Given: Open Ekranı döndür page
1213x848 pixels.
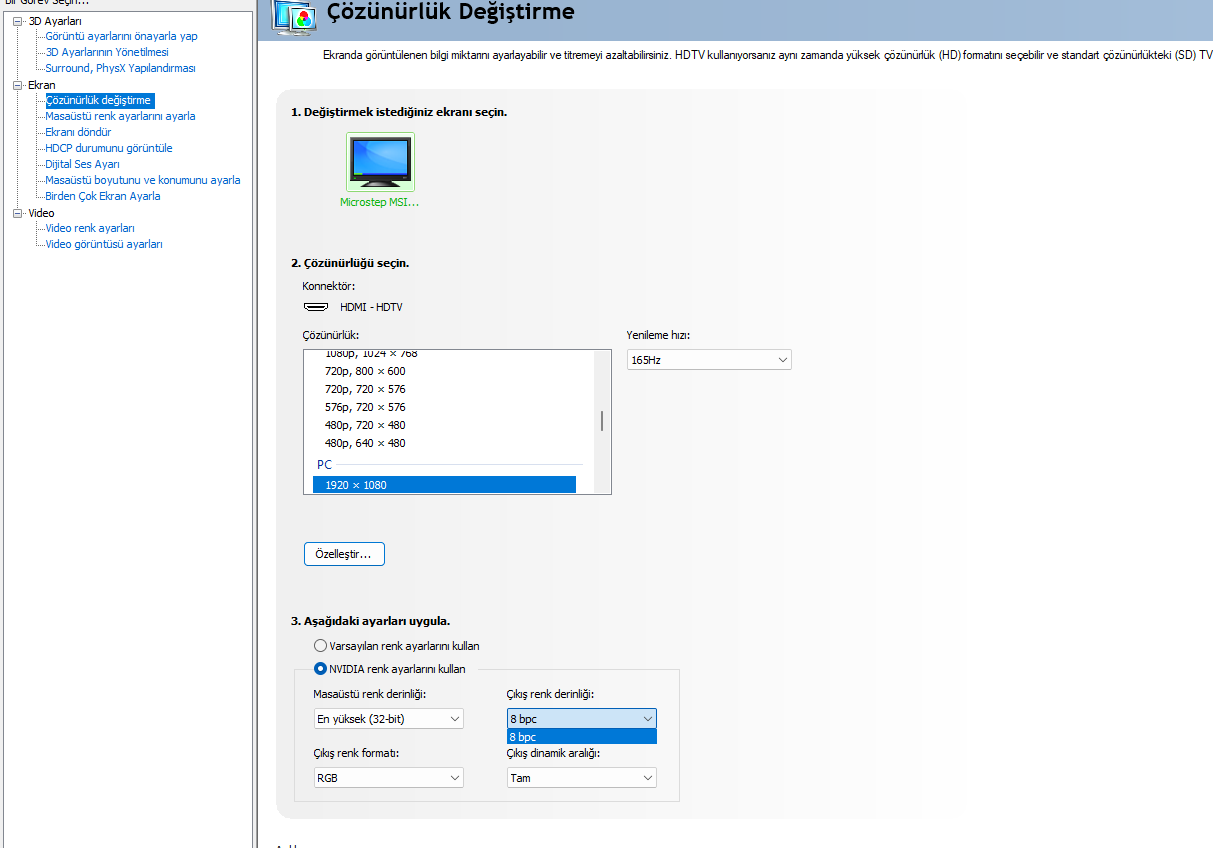Looking at the screenshot, I should coord(78,132).
